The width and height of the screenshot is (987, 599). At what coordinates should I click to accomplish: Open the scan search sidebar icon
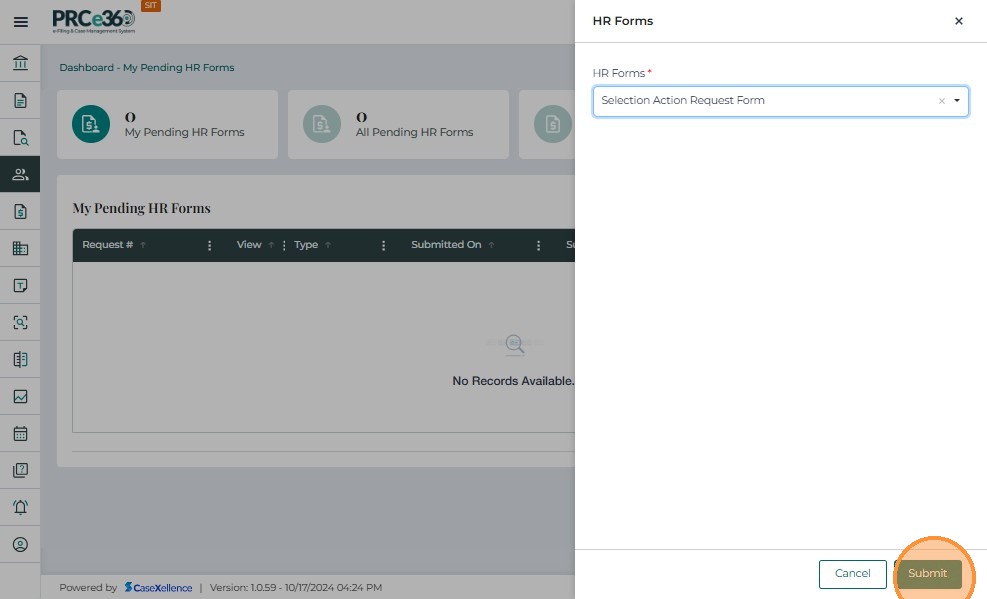[x=20, y=323]
